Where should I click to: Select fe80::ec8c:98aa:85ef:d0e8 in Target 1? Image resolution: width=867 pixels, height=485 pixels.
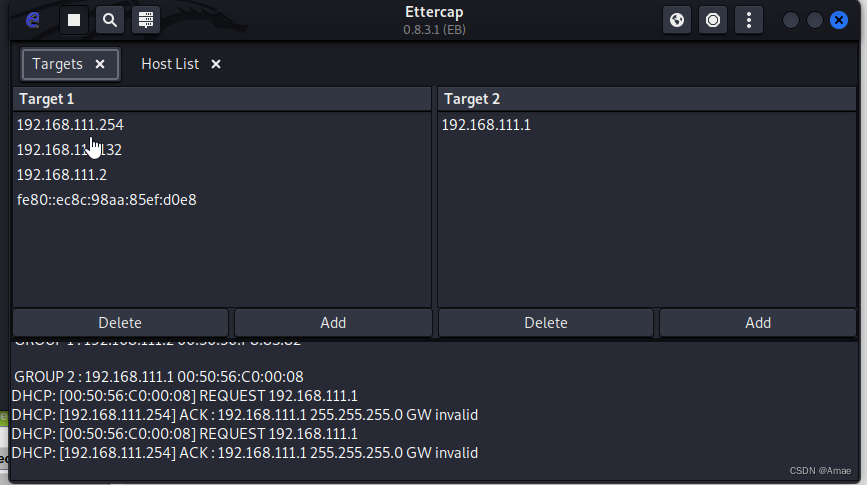222,200
